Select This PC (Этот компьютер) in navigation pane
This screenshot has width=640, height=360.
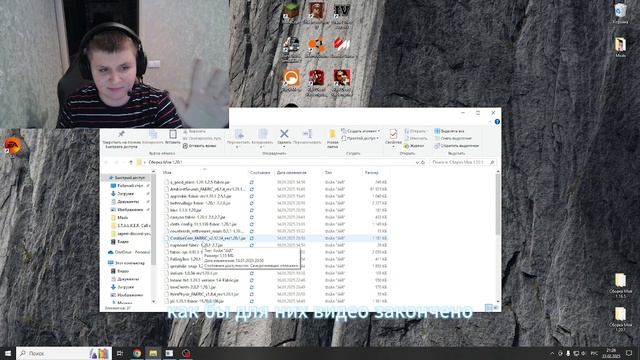tap(127, 263)
